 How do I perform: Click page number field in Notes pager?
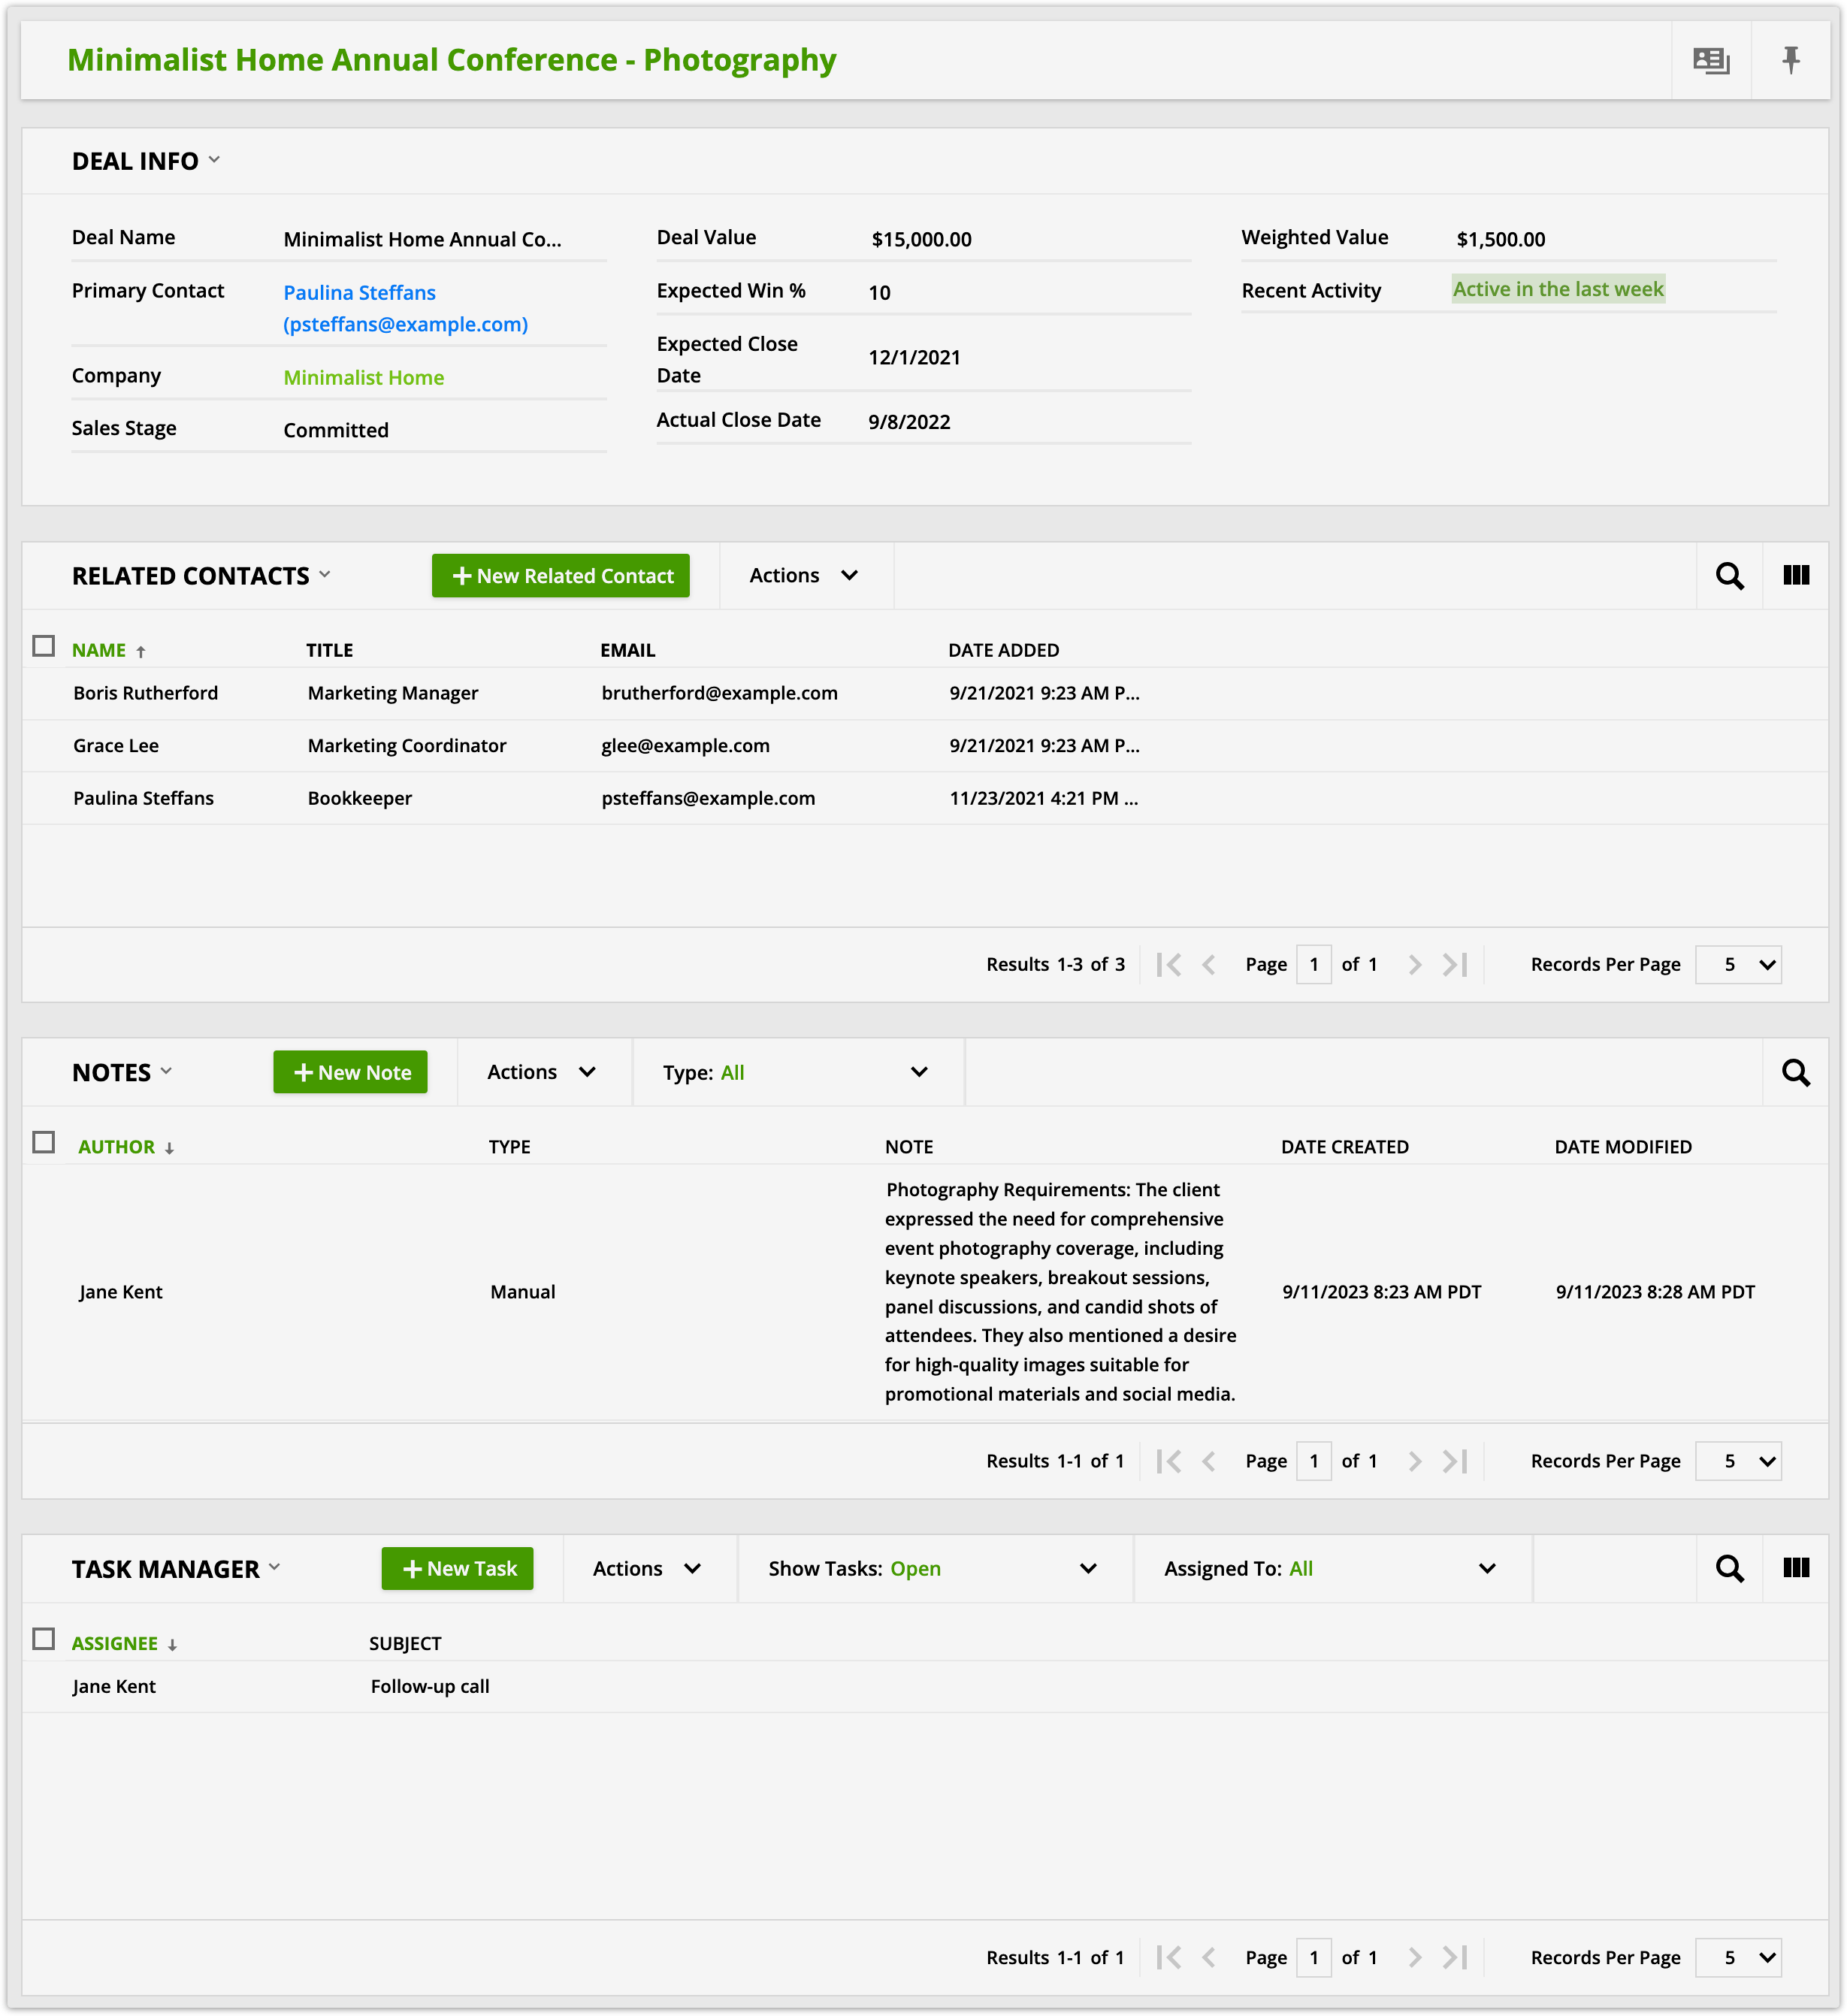click(x=1313, y=1461)
